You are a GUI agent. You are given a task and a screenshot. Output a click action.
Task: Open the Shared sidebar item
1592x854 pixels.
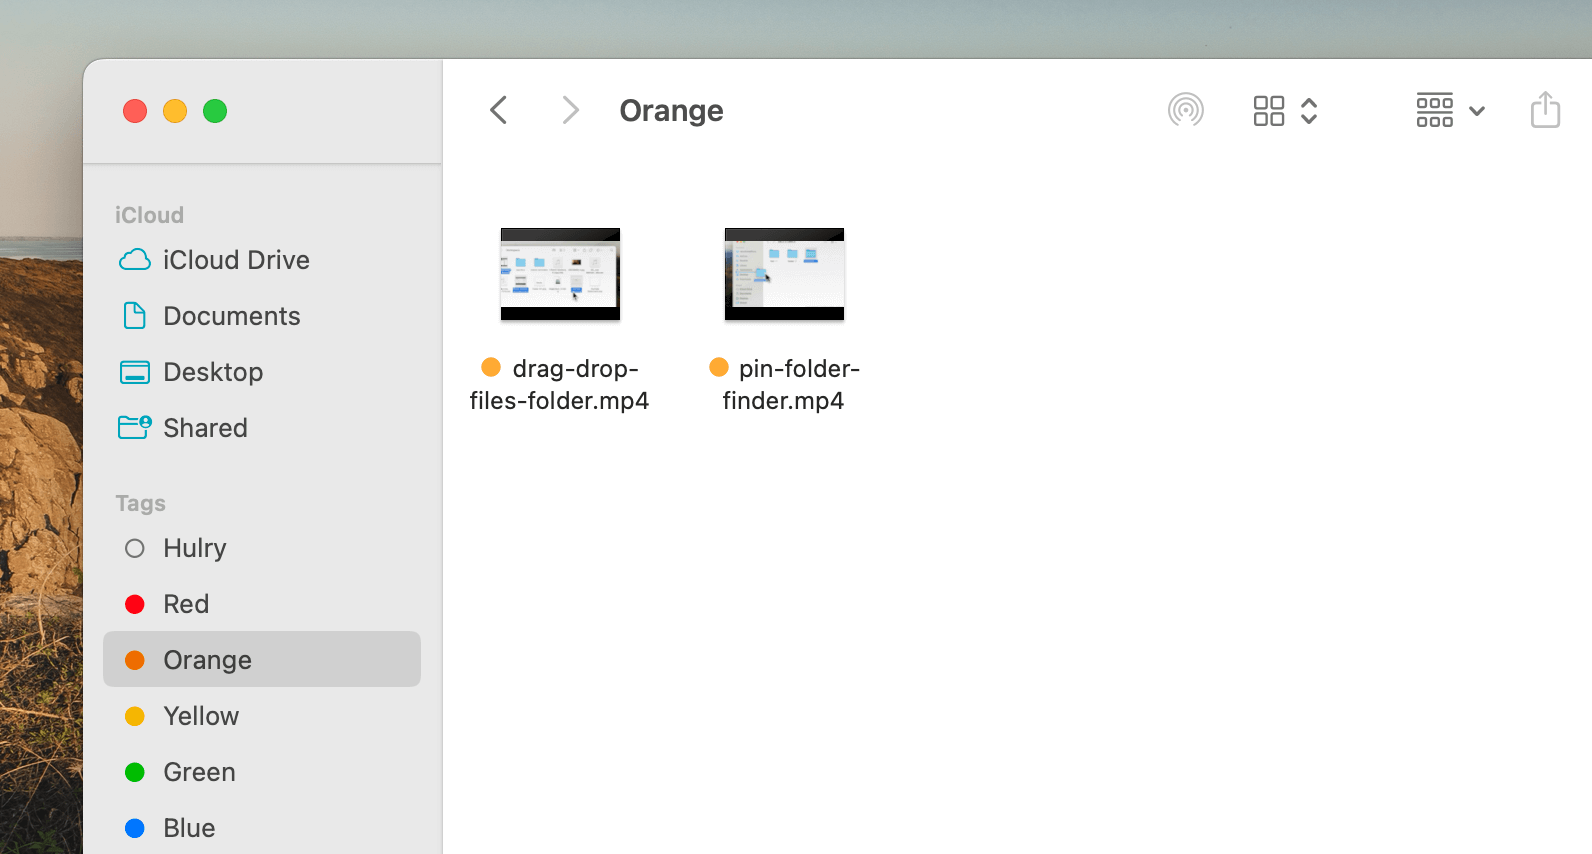(x=262, y=428)
